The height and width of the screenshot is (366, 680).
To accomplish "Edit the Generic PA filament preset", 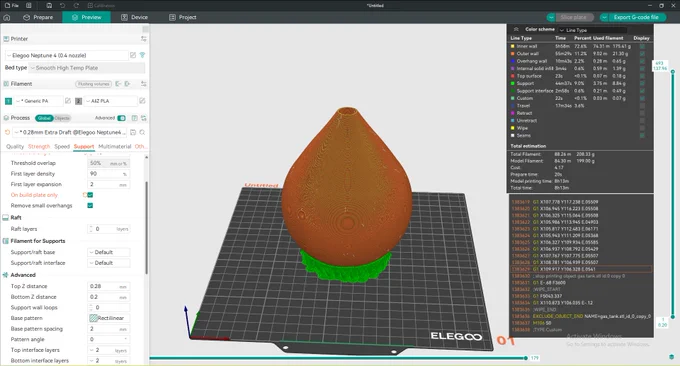I will [68, 101].
